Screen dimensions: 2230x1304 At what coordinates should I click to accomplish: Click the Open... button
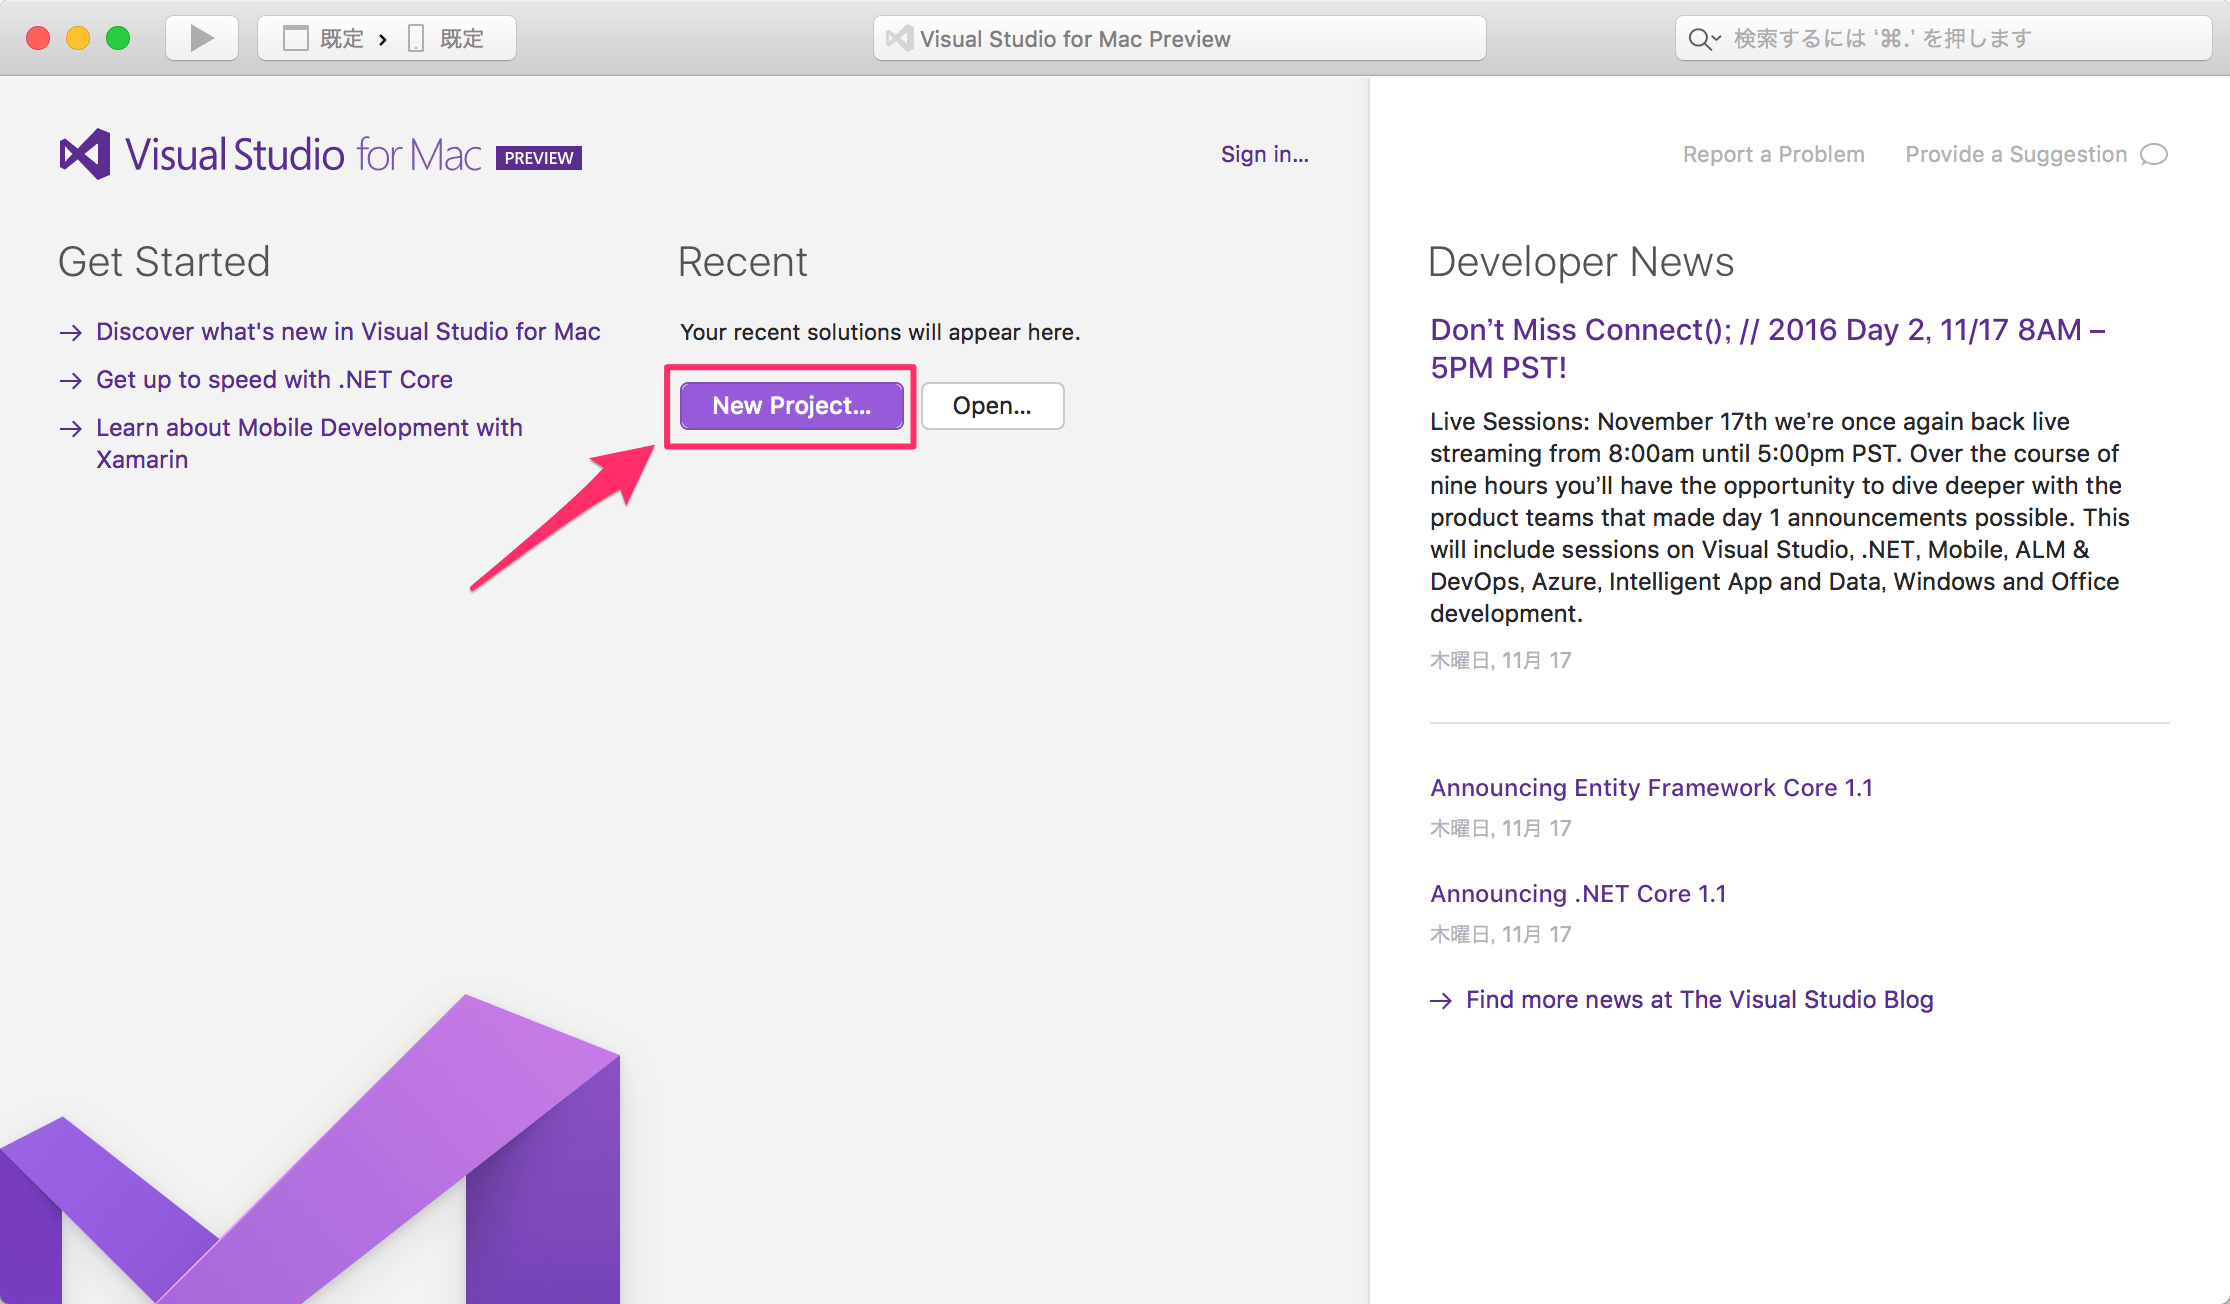(991, 406)
